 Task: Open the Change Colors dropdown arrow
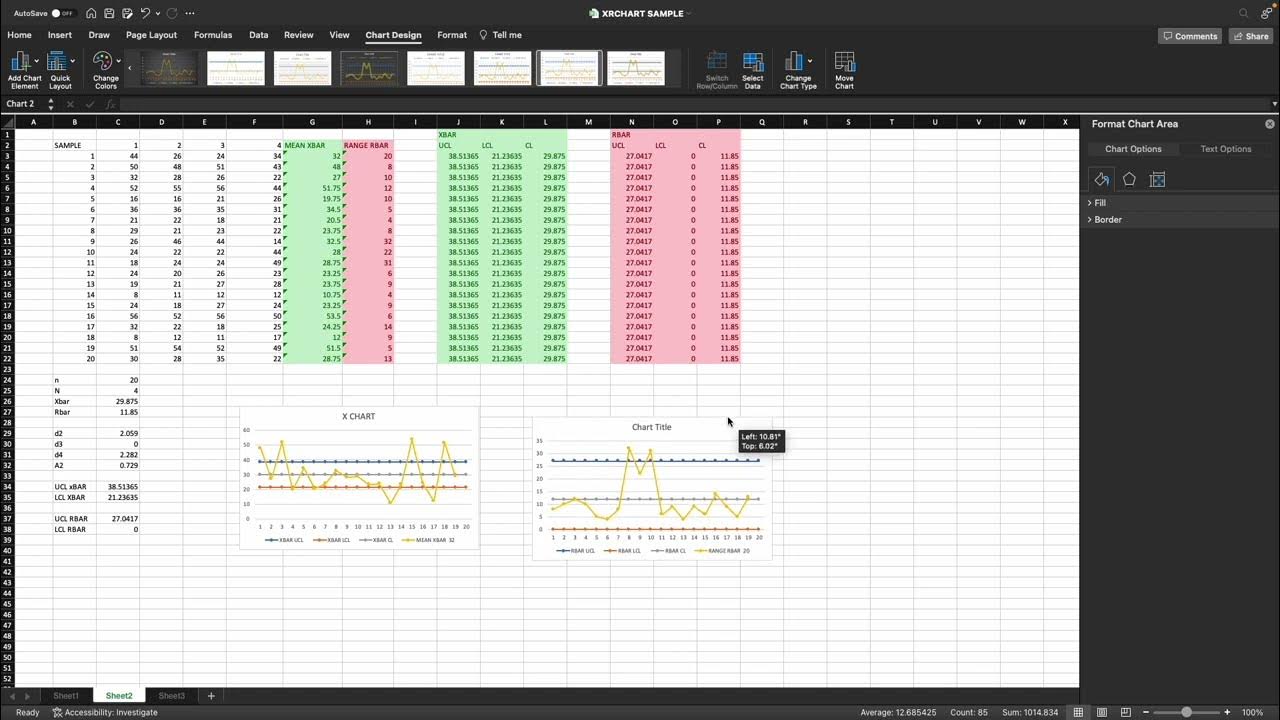tap(118, 61)
